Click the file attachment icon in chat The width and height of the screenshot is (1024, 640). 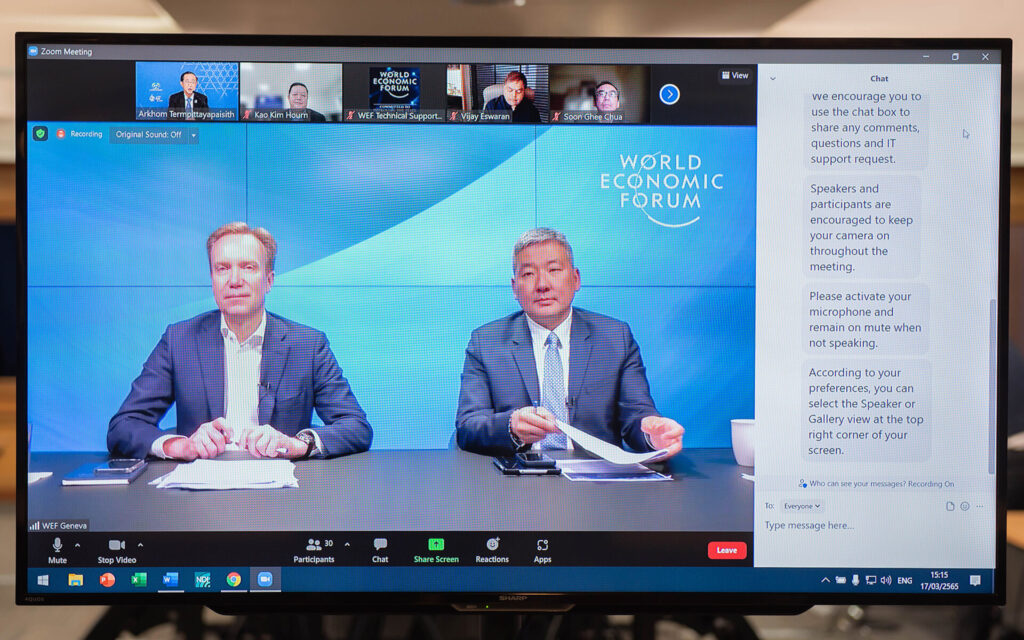click(950, 506)
